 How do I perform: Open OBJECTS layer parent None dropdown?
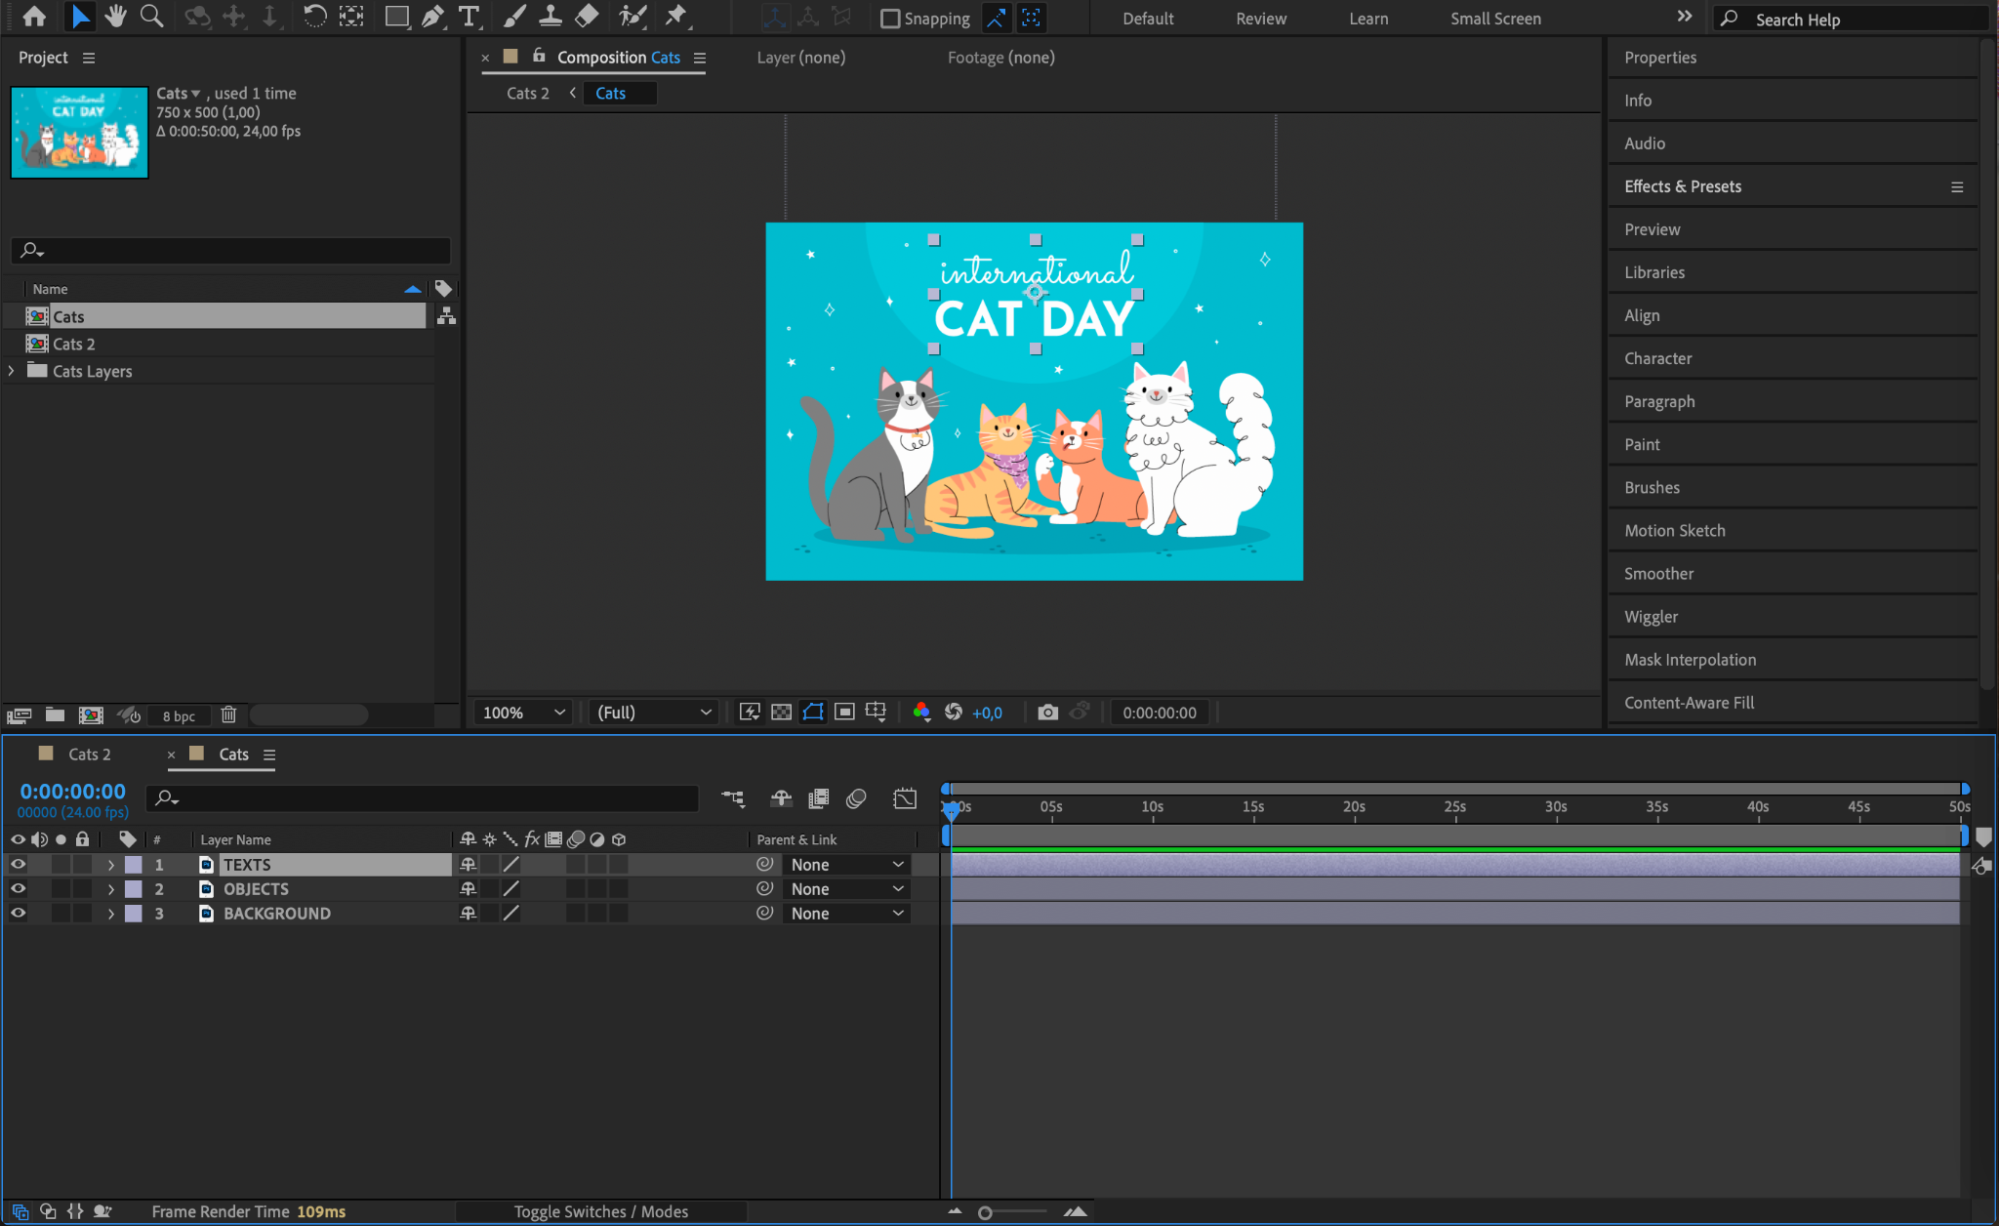(x=846, y=889)
